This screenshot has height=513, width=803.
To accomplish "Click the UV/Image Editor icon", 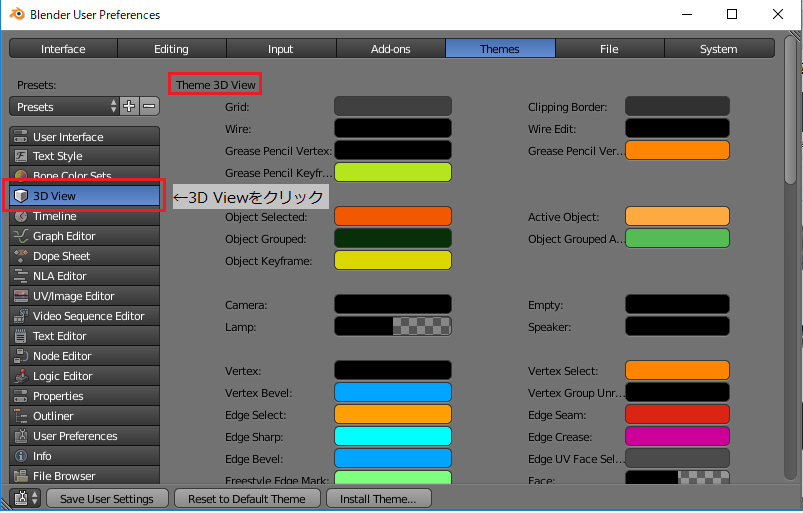I will point(20,296).
